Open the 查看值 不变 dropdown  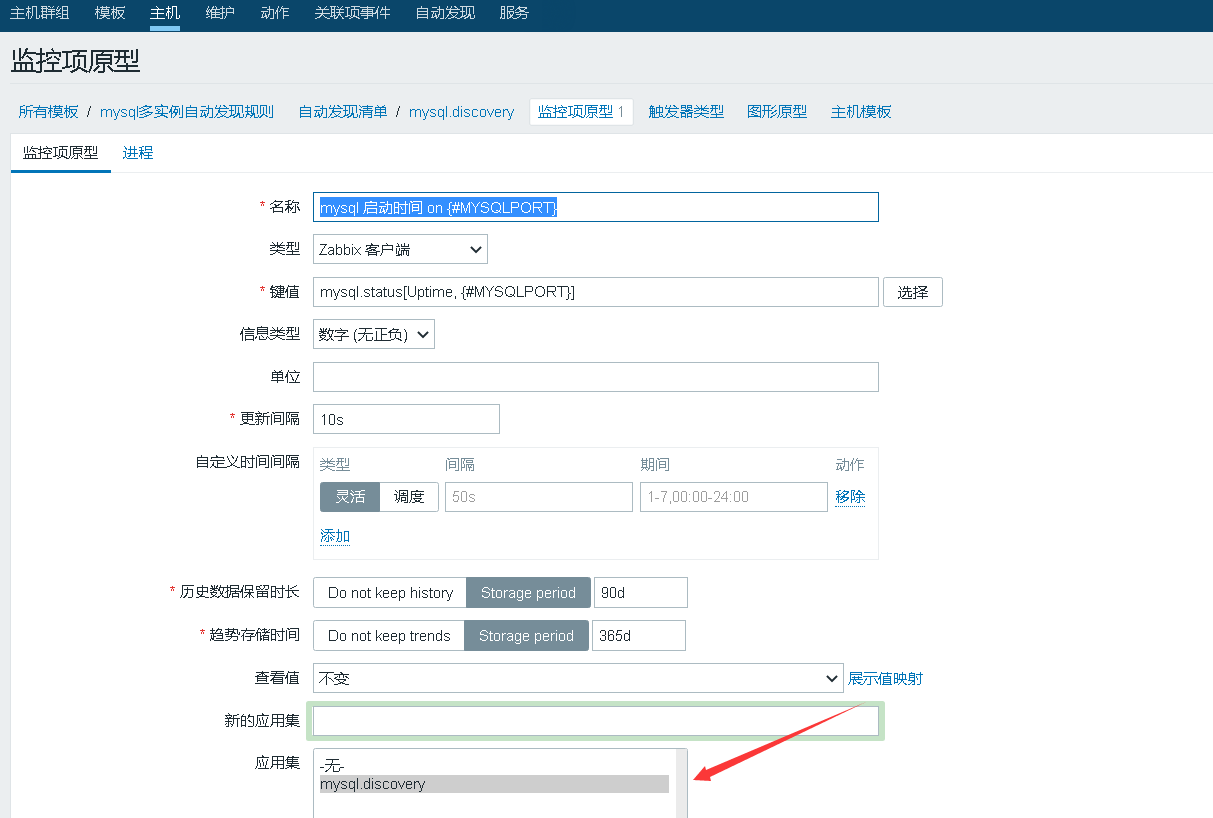[578, 678]
